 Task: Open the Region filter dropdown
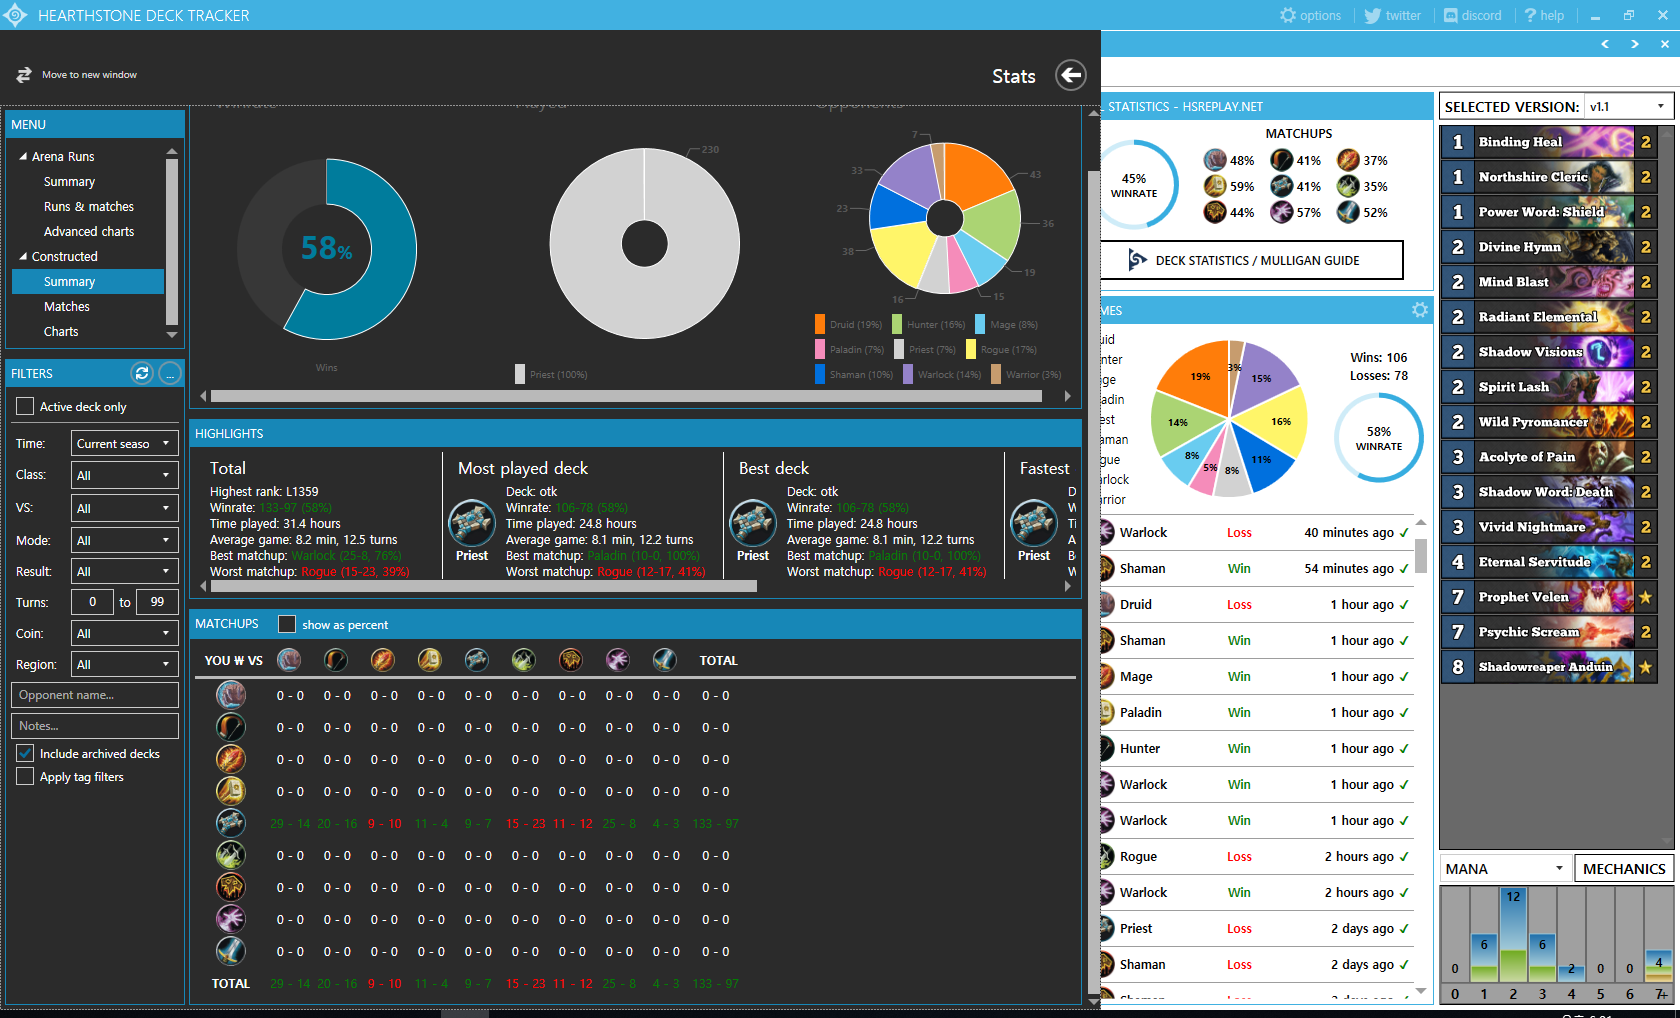125,664
